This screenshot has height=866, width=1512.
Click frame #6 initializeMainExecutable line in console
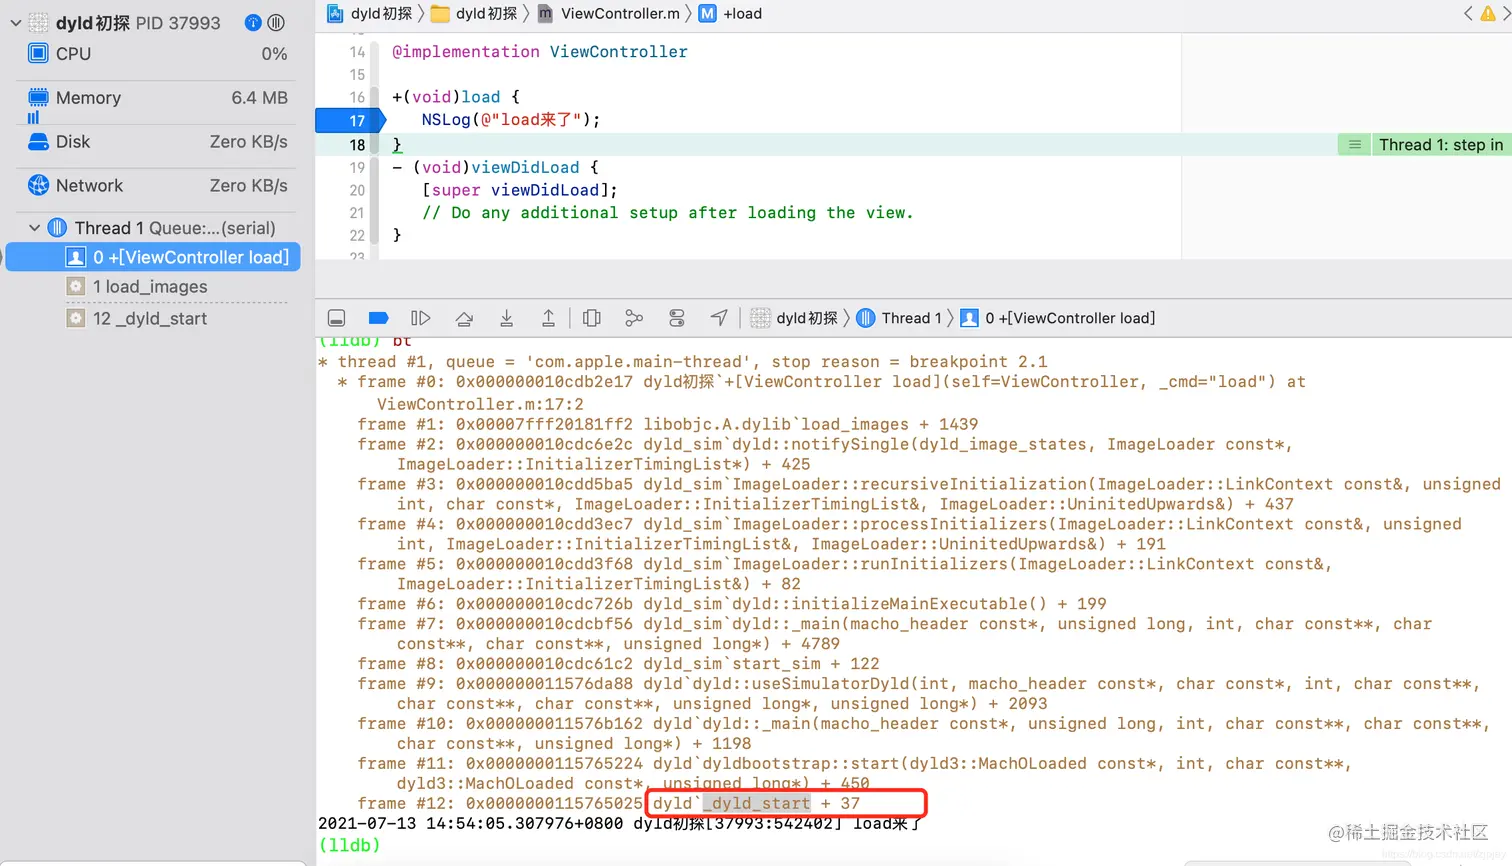tap(732, 604)
